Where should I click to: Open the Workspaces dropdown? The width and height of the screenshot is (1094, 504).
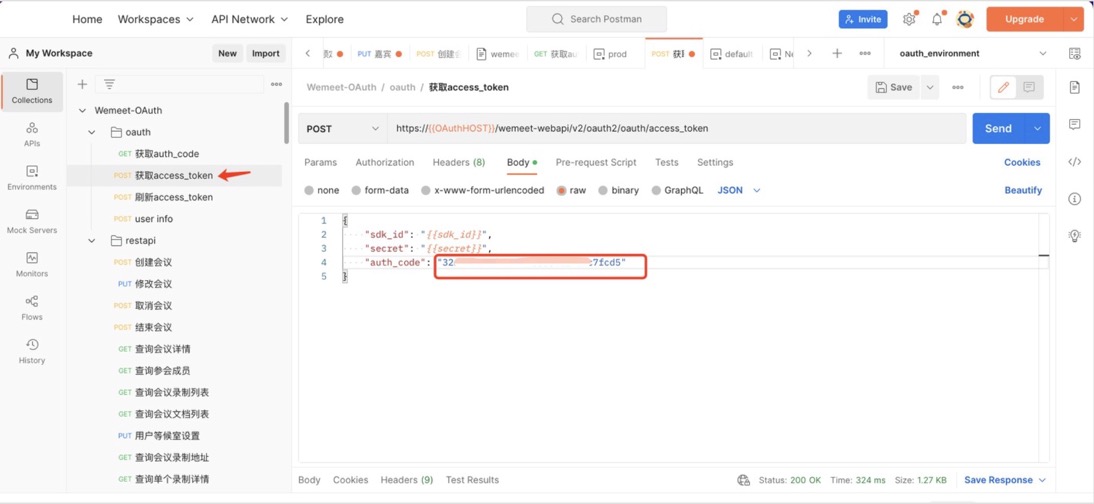[x=156, y=20]
